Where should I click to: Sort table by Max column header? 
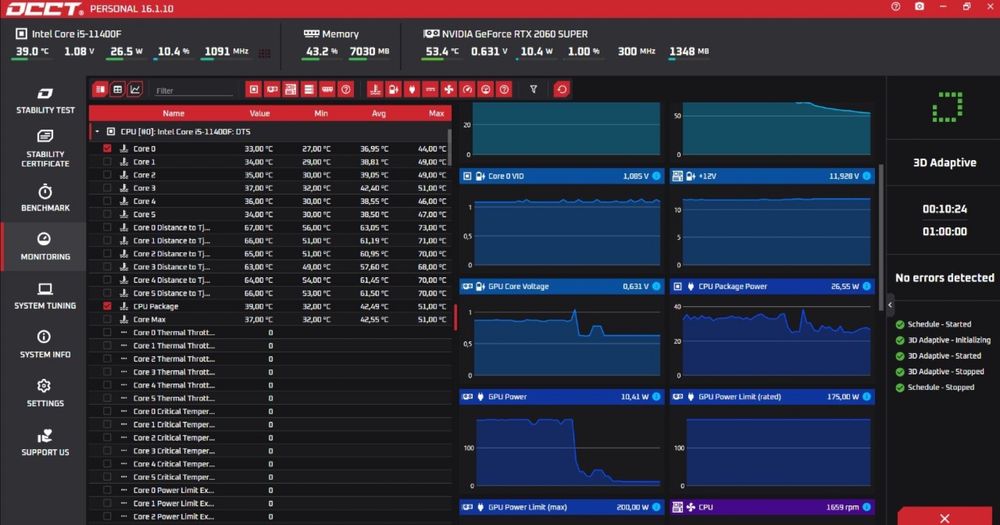click(436, 114)
